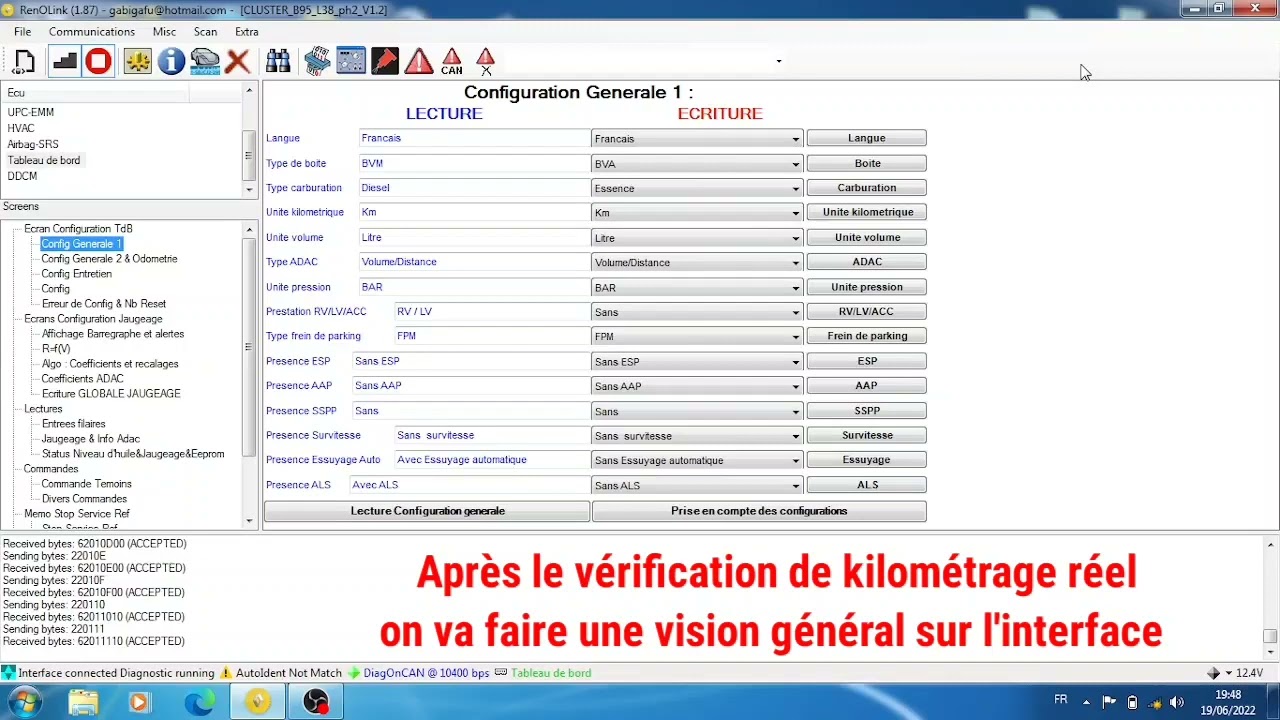Open the Windows Start menu

(23, 703)
